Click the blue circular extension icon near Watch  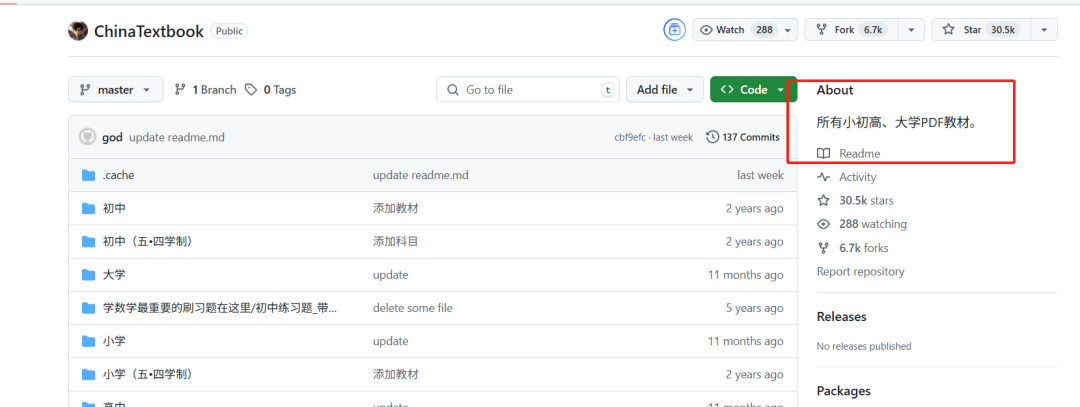click(x=674, y=30)
